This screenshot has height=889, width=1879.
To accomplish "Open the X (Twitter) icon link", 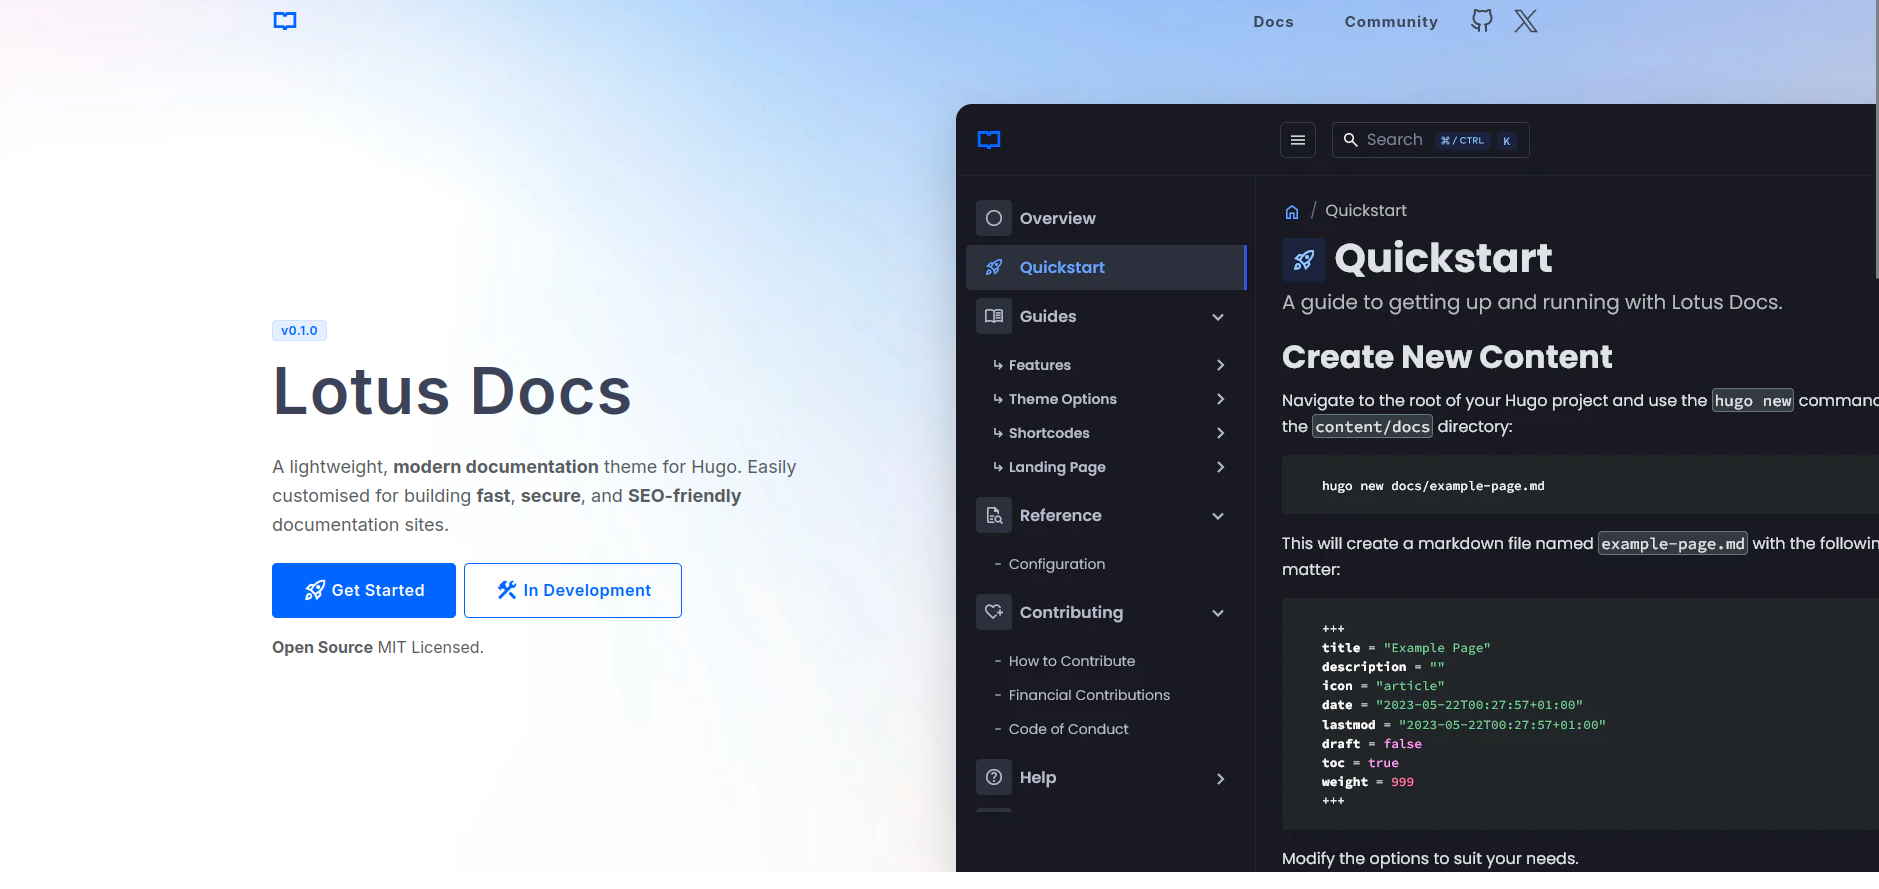I will pyautogui.click(x=1525, y=21).
